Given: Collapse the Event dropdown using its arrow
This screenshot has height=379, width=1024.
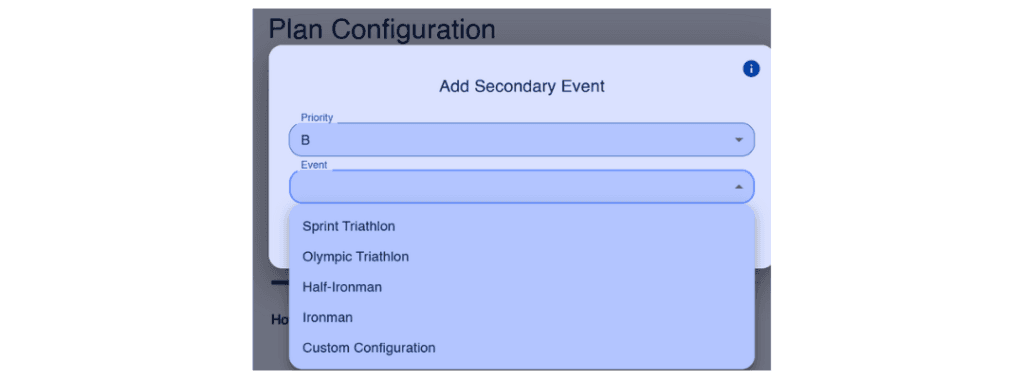Looking at the screenshot, I should (x=739, y=187).
